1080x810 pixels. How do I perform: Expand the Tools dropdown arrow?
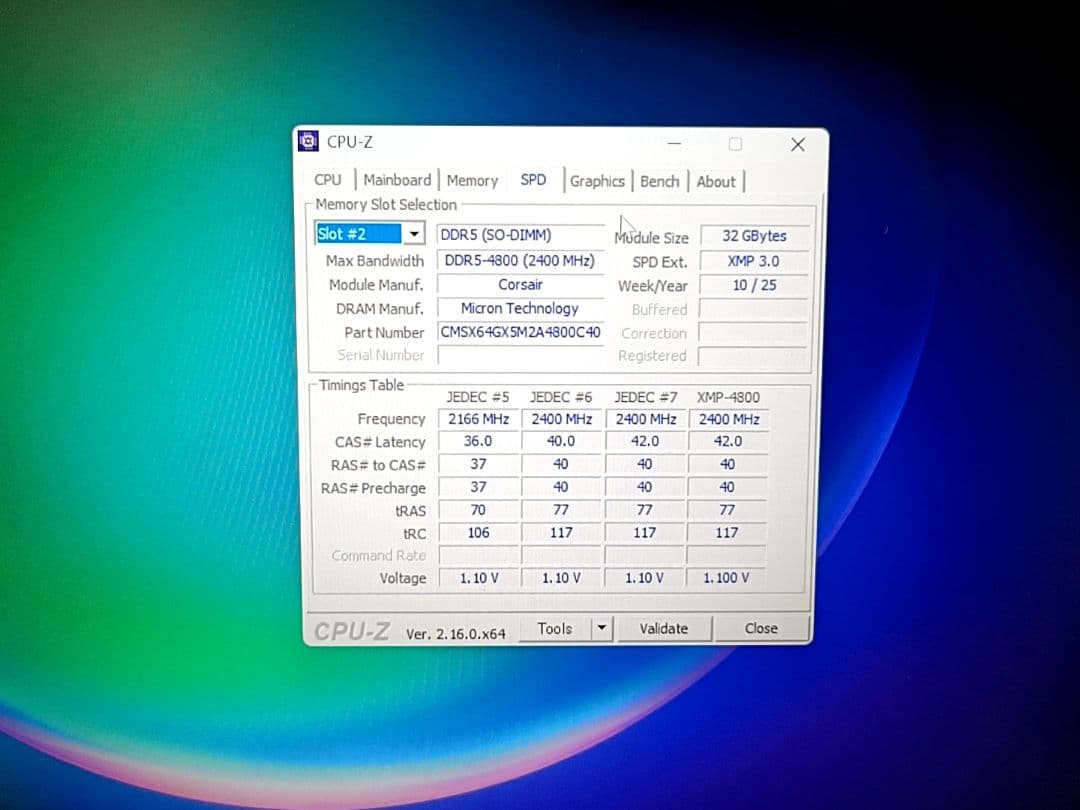tap(601, 628)
